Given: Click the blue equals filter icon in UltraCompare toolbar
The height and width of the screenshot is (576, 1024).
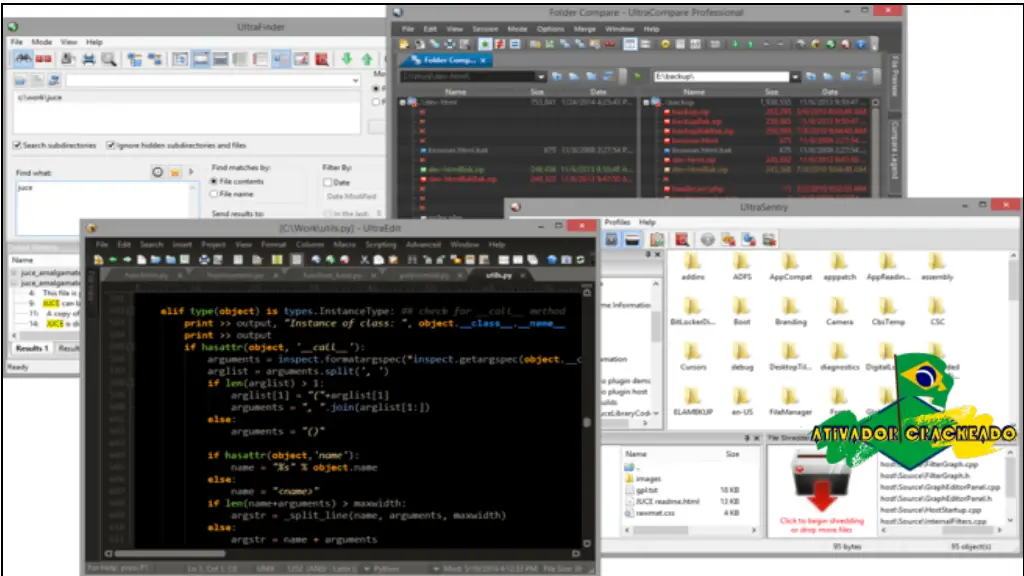Looking at the screenshot, I should click(x=515, y=44).
